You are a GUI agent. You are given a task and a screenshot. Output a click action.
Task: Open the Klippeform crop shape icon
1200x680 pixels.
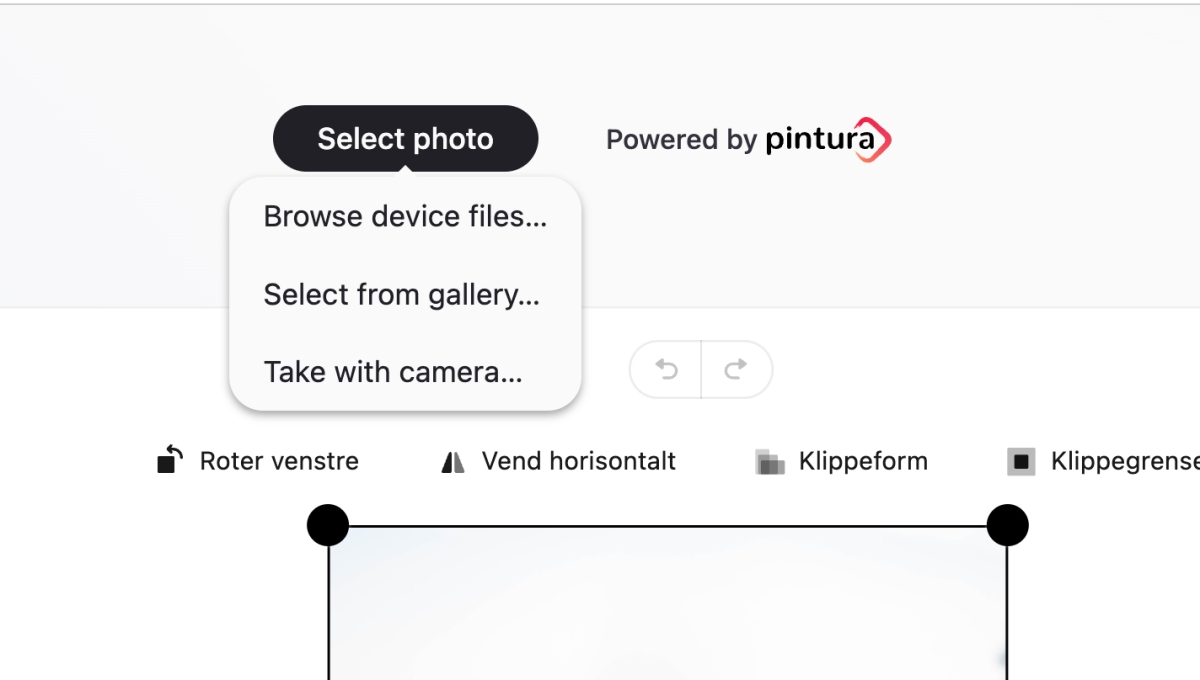tap(769, 462)
